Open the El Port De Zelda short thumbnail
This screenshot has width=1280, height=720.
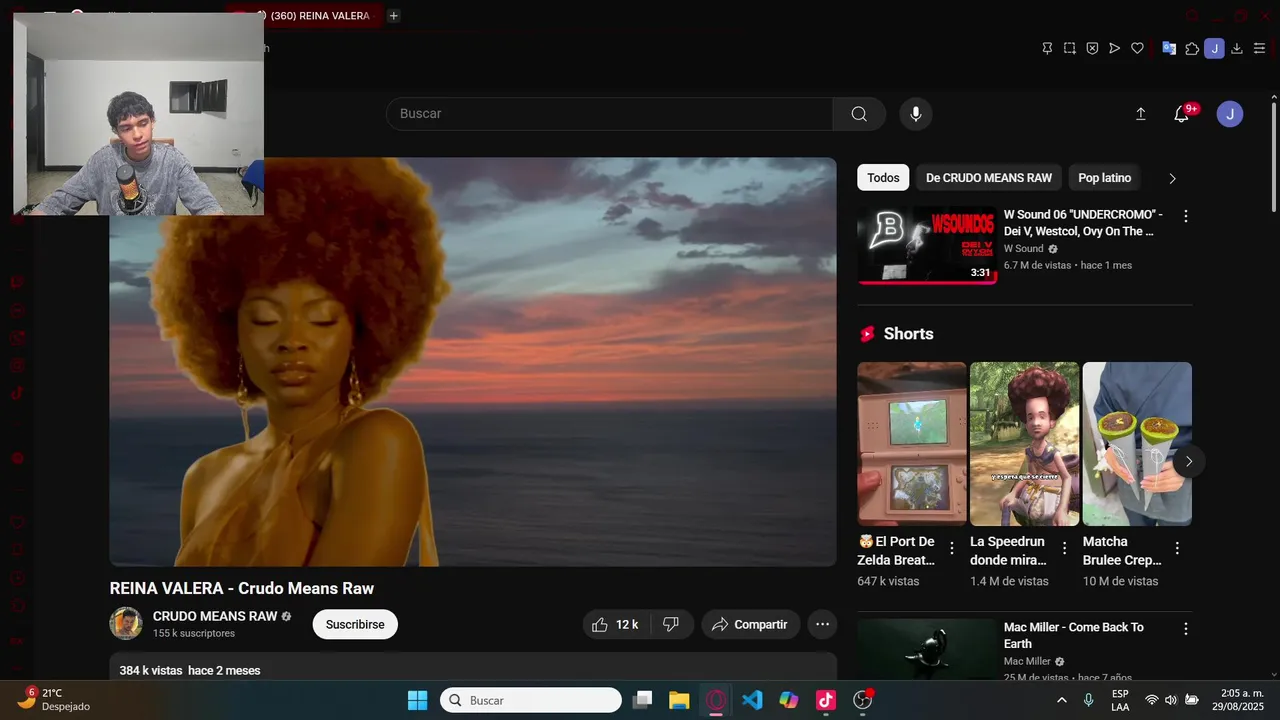pos(912,444)
